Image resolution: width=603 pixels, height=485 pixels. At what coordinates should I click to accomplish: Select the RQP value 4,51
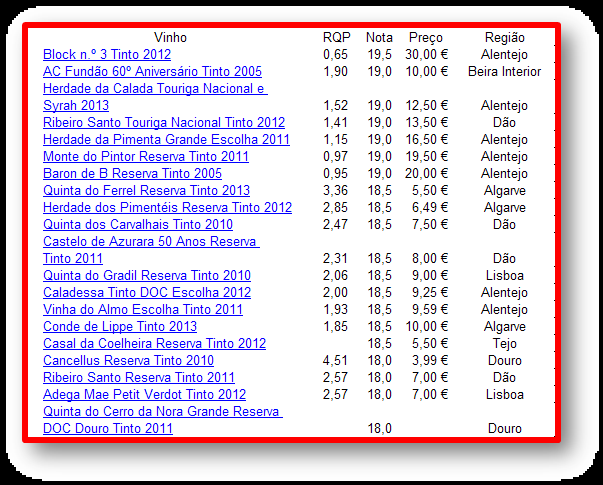click(x=335, y=361)
